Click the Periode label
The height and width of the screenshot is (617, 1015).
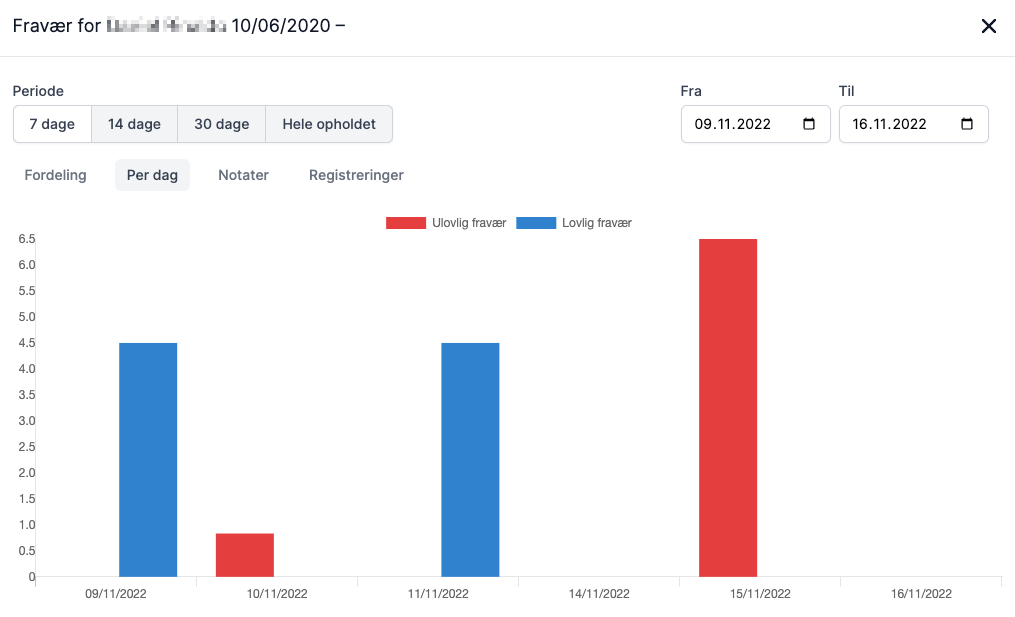tap(38, 91)
